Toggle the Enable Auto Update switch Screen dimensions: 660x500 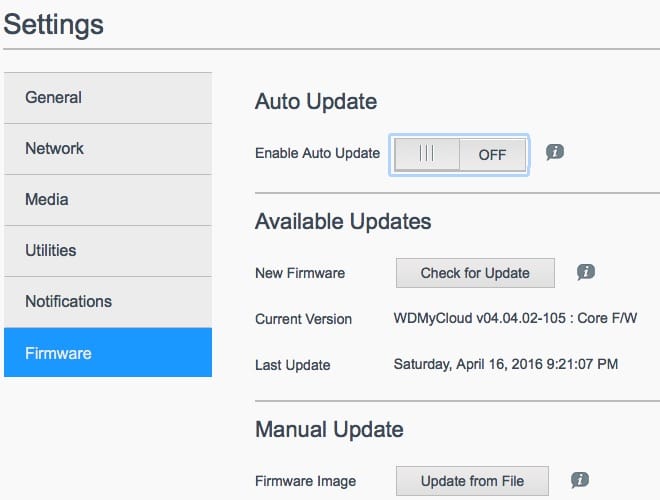point(459,154)
